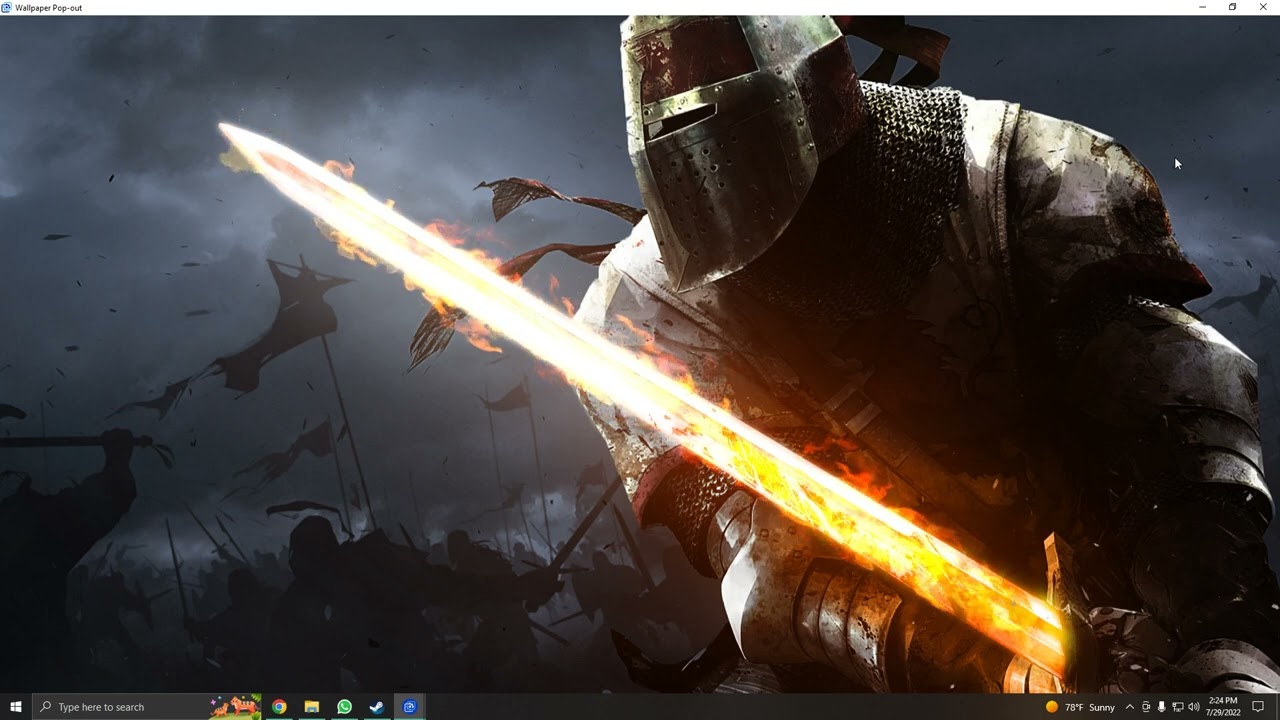Open WhatsApp from the taskbar
Screen dimensions: 1280x720
point(345,707)
